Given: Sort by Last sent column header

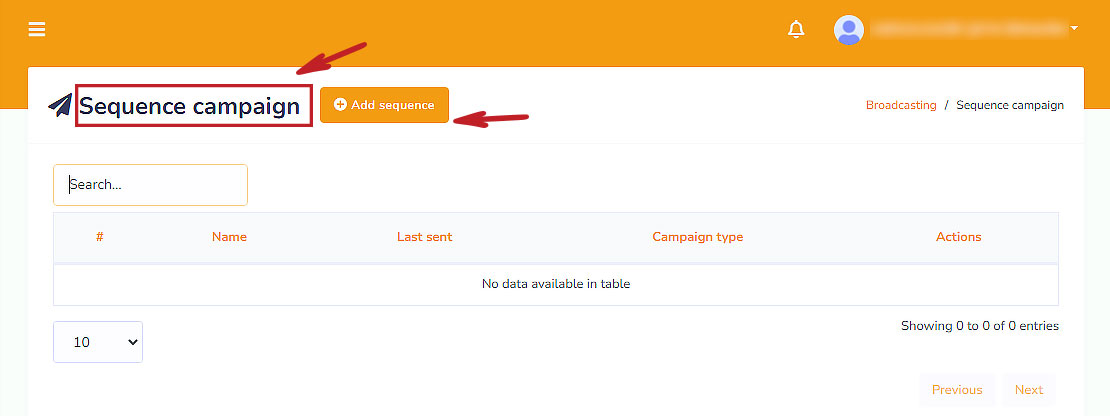Looking at the screenshot, I should 424,237.
